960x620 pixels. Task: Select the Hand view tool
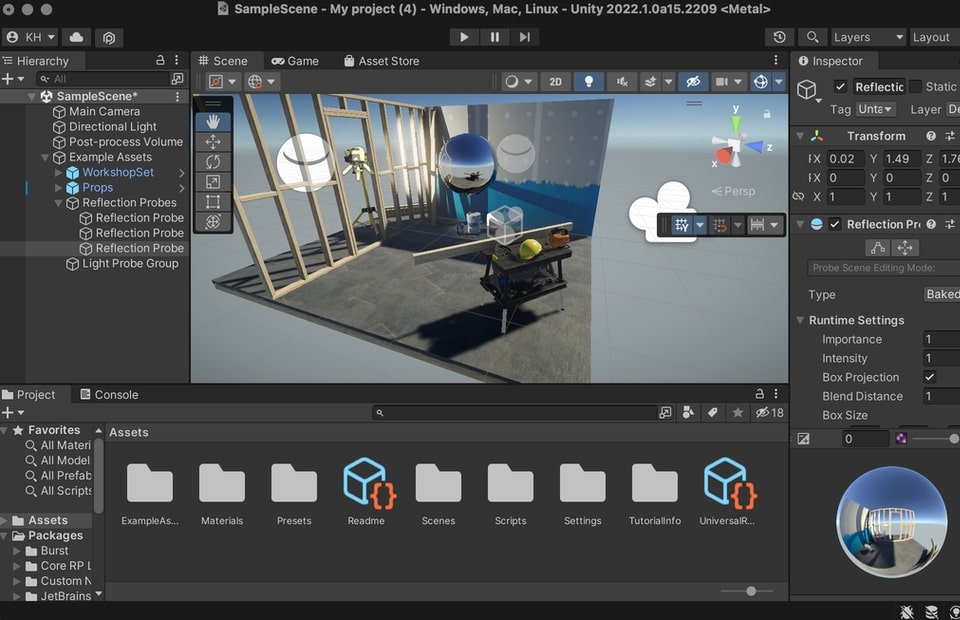(212, 122)
